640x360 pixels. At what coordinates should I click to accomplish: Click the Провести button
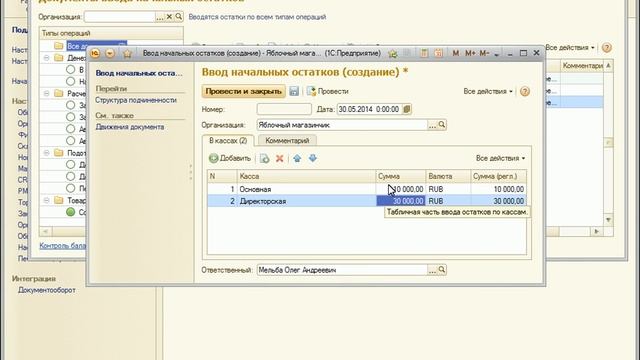point(328,91)
